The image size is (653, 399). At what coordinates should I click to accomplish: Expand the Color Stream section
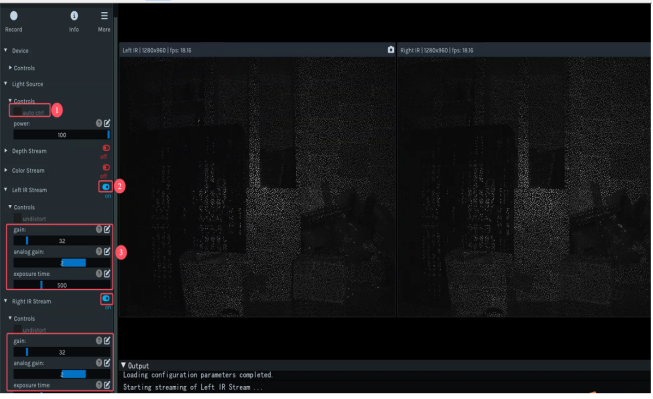(x=6, y=170)
